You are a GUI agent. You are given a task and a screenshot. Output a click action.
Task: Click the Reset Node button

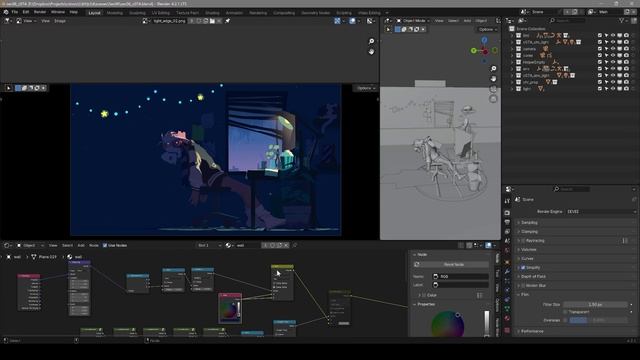coord(451,264)
